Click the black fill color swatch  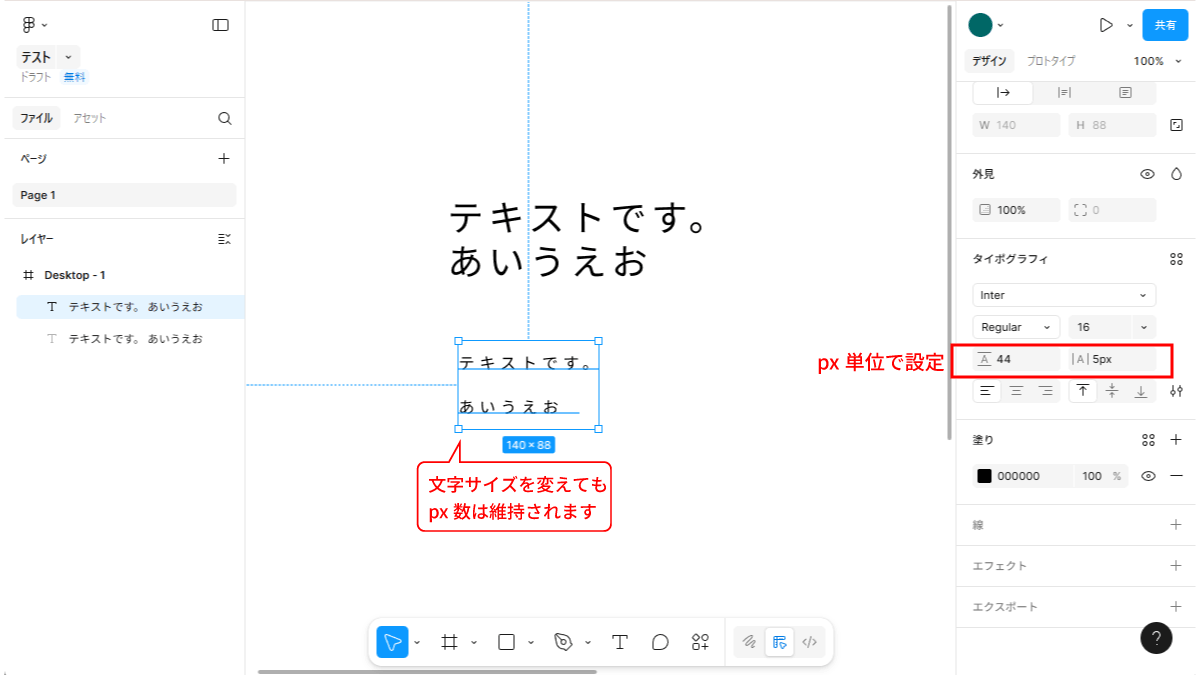pyautogui.click(x=984, y=476)
